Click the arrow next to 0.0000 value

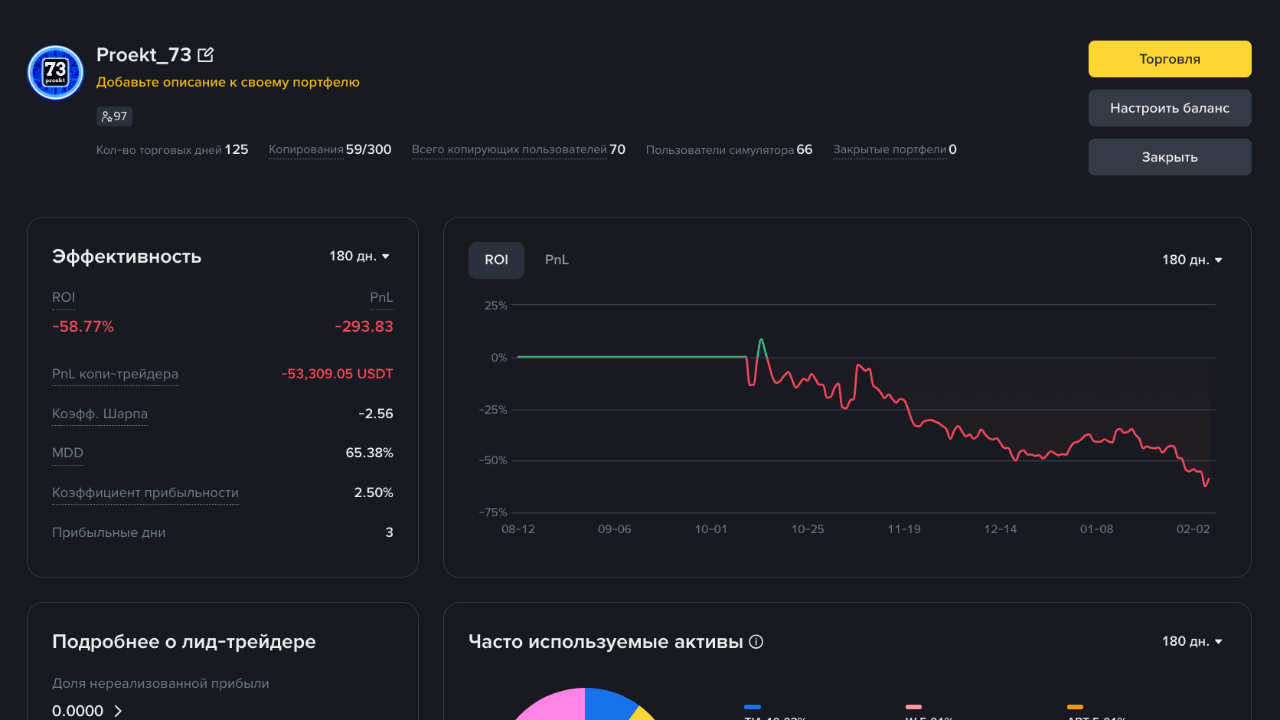coord(118,711)
